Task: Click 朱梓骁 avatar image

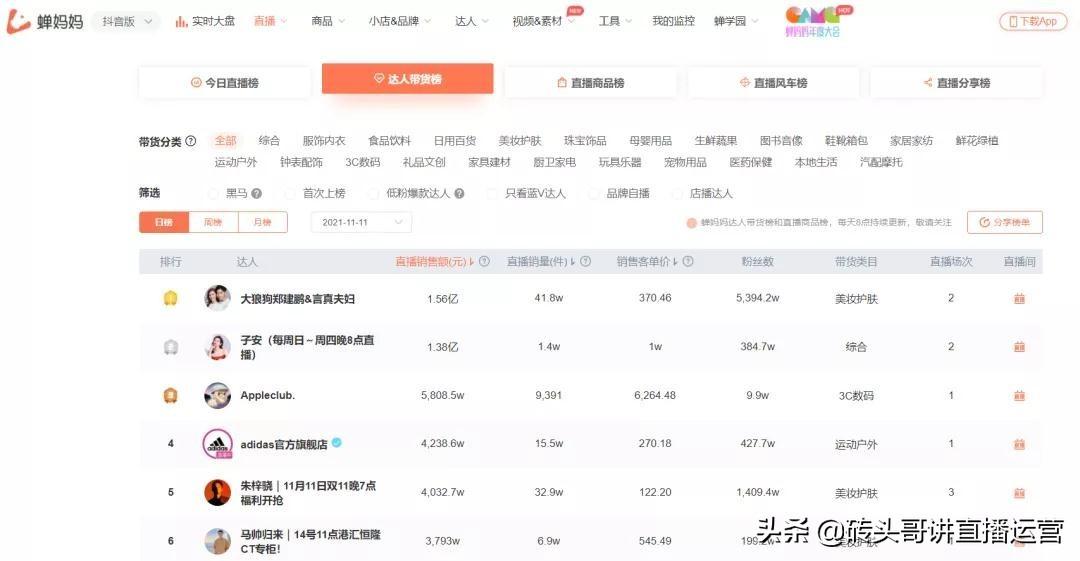Action: pyautogui.click(x=218, y=492)
